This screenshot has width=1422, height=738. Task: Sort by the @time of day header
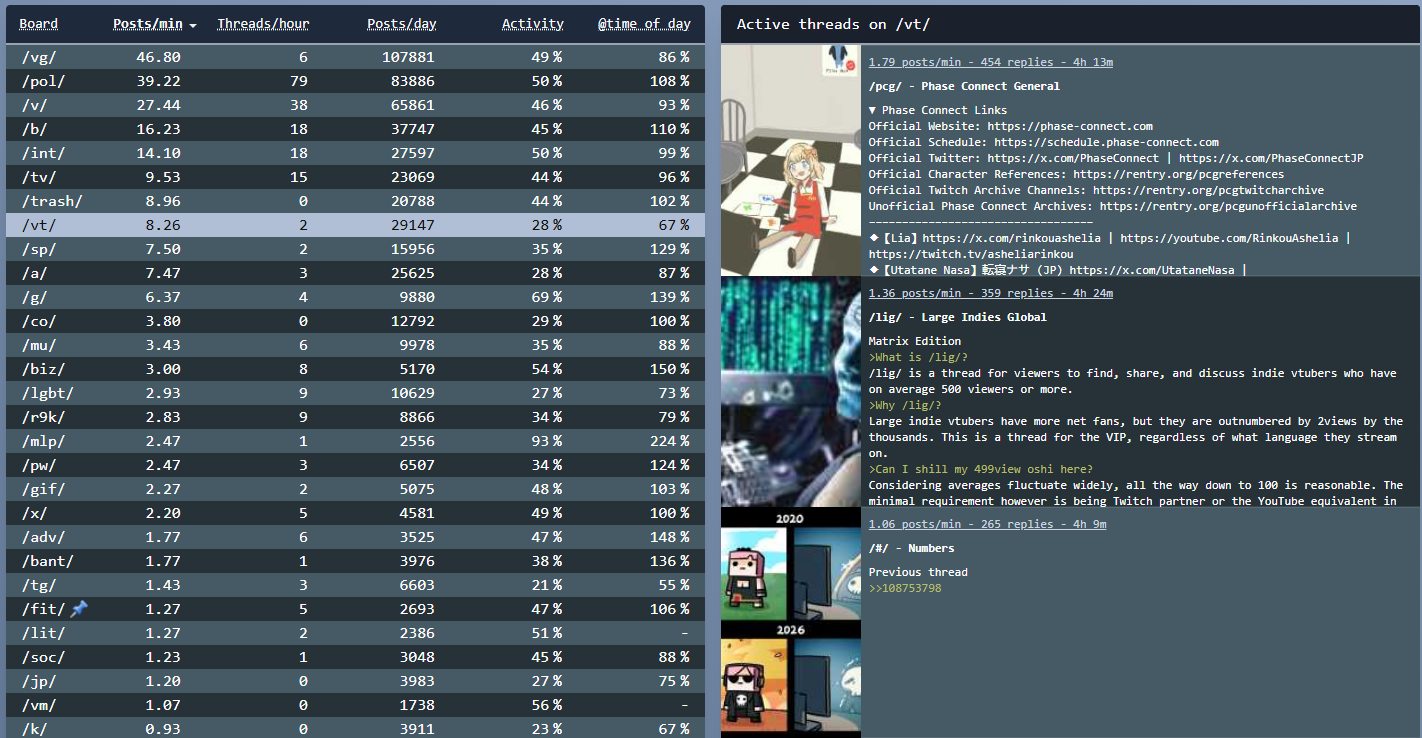(x=644, y=24)
